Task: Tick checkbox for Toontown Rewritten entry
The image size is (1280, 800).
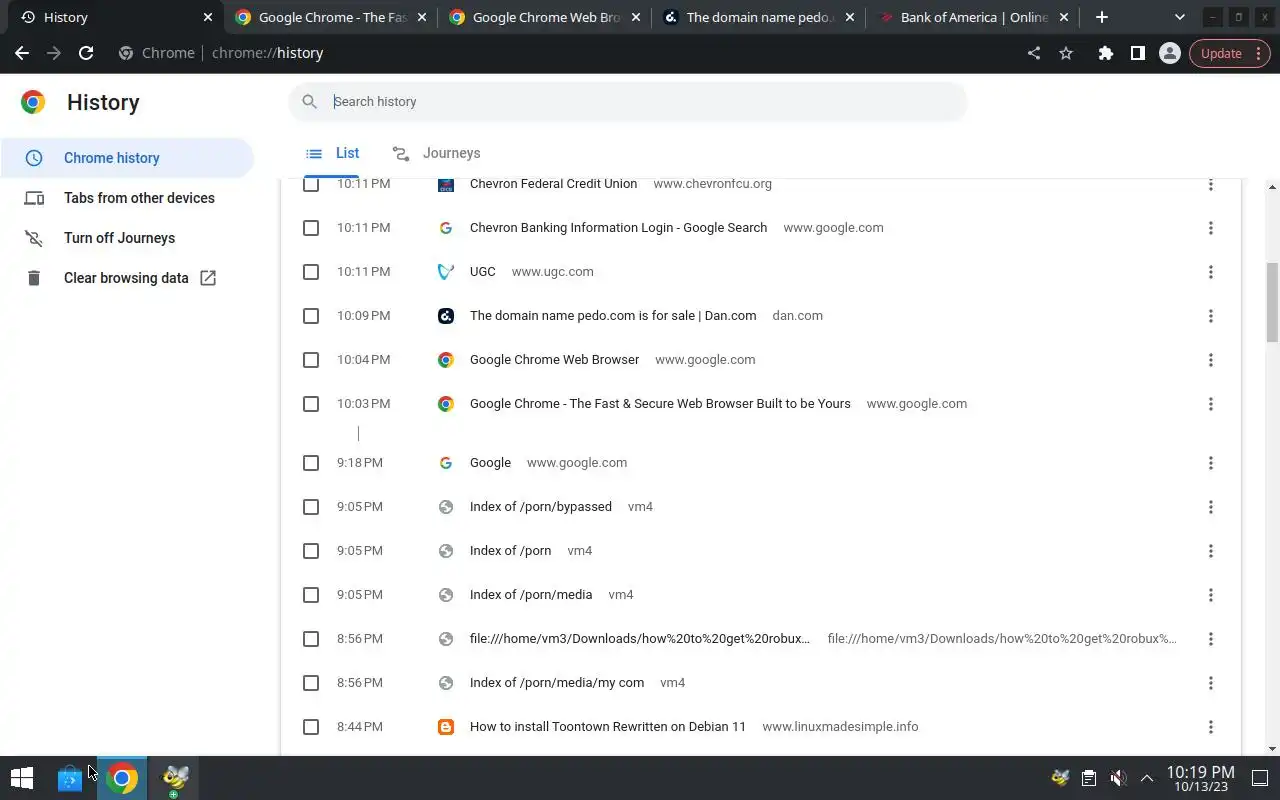Action: (x=311, y=727)
